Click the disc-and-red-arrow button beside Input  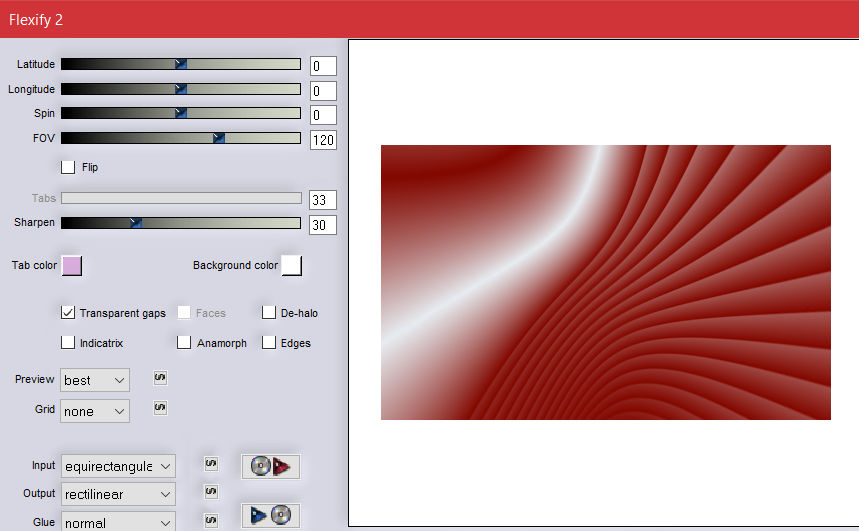(x=271, y=466)
